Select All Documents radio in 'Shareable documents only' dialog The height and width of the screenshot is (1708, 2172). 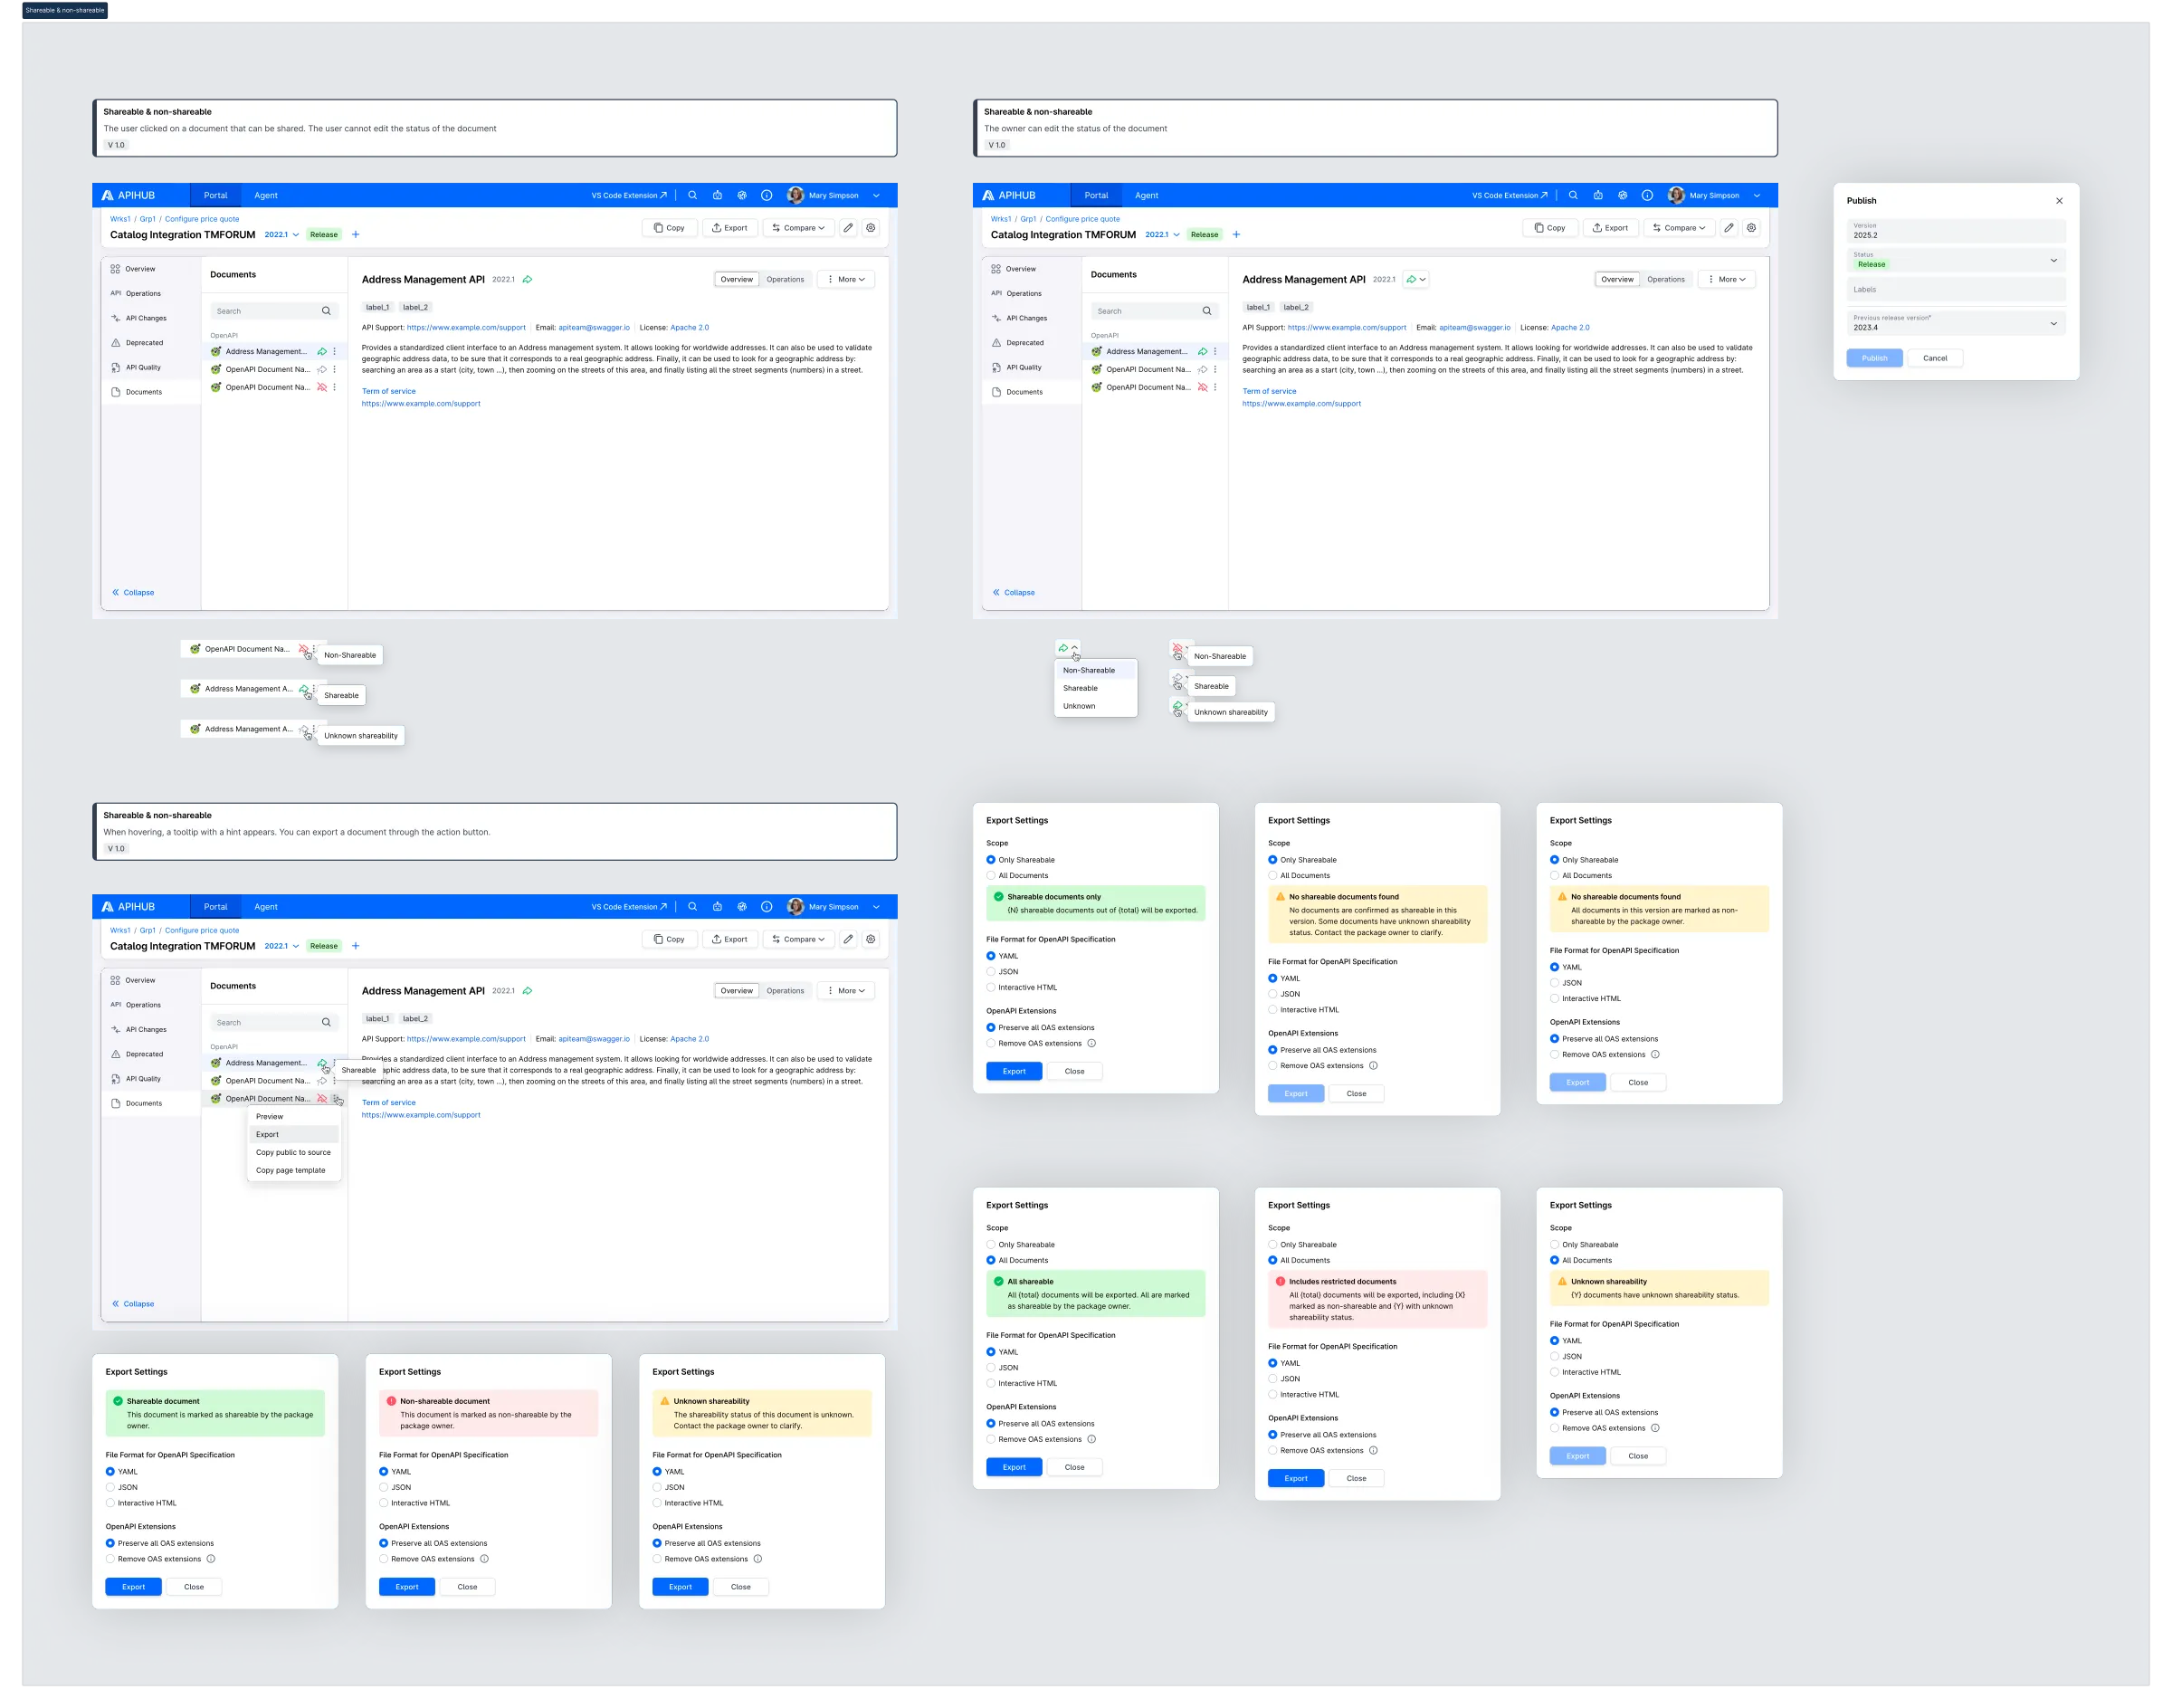pos(991,876)
